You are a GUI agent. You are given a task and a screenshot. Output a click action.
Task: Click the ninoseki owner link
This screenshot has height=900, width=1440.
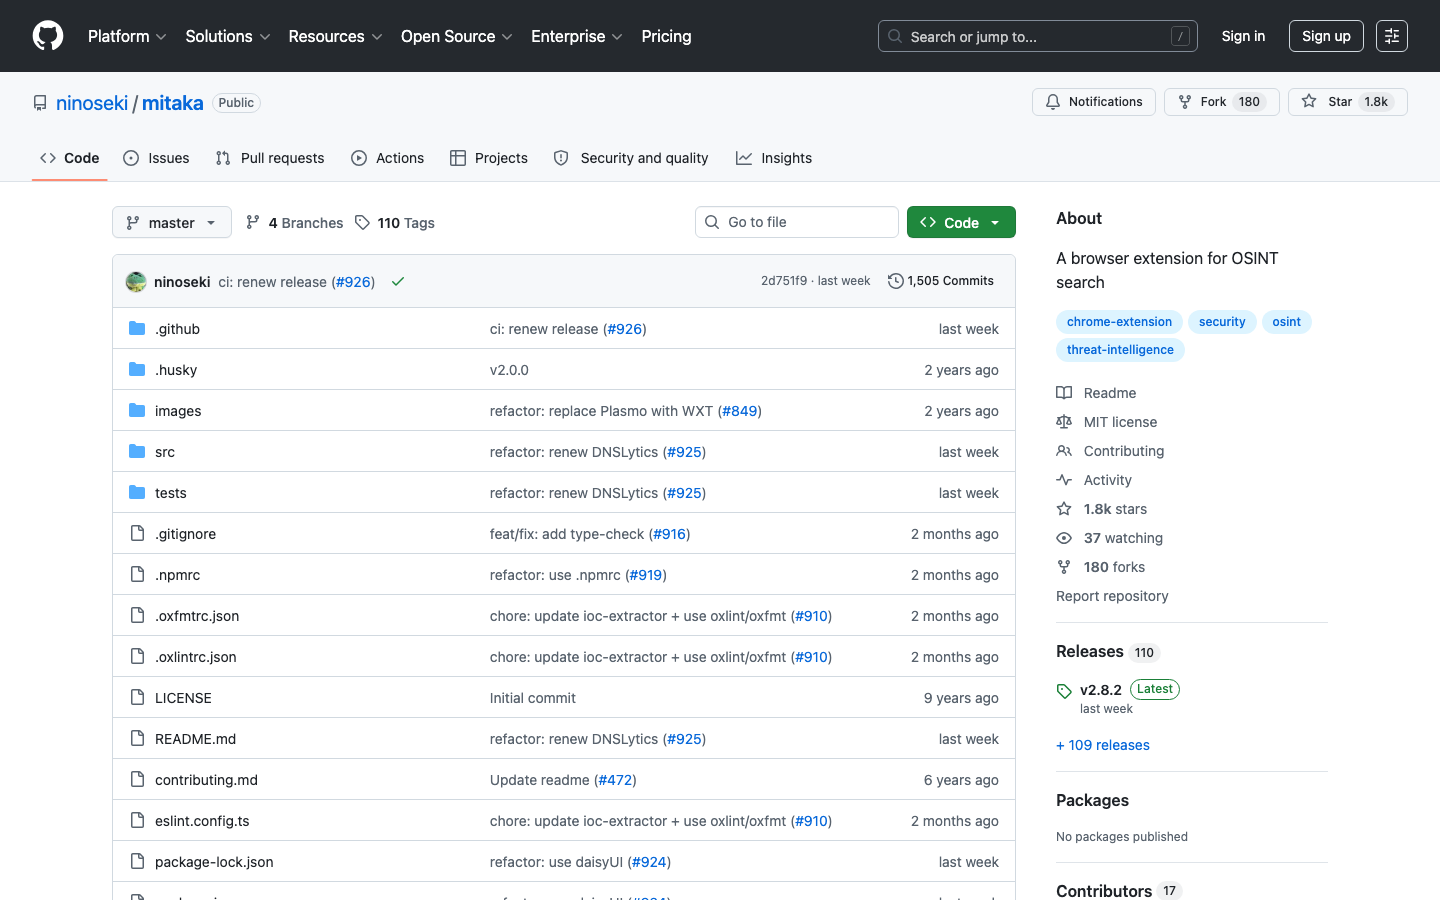92,103
